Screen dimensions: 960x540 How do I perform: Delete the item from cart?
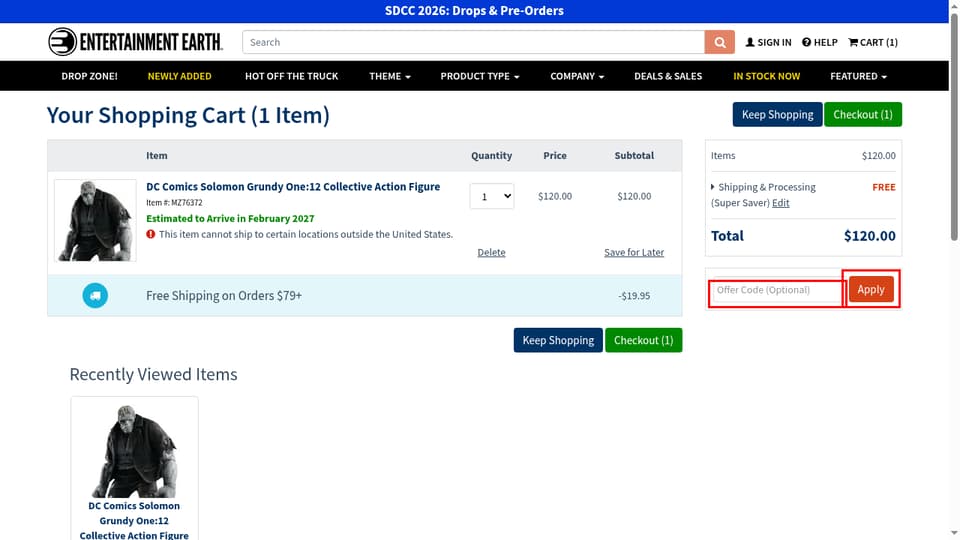[491, 252]
